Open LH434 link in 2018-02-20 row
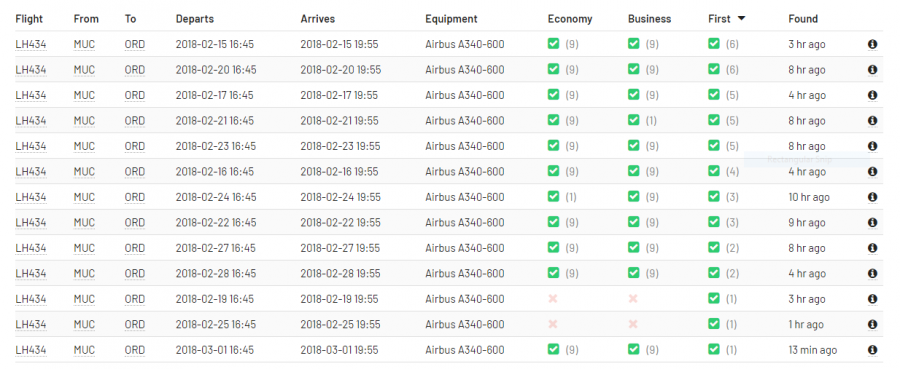Image resolution: width=900 pixels, height=369 pixels. click(31, 70)
